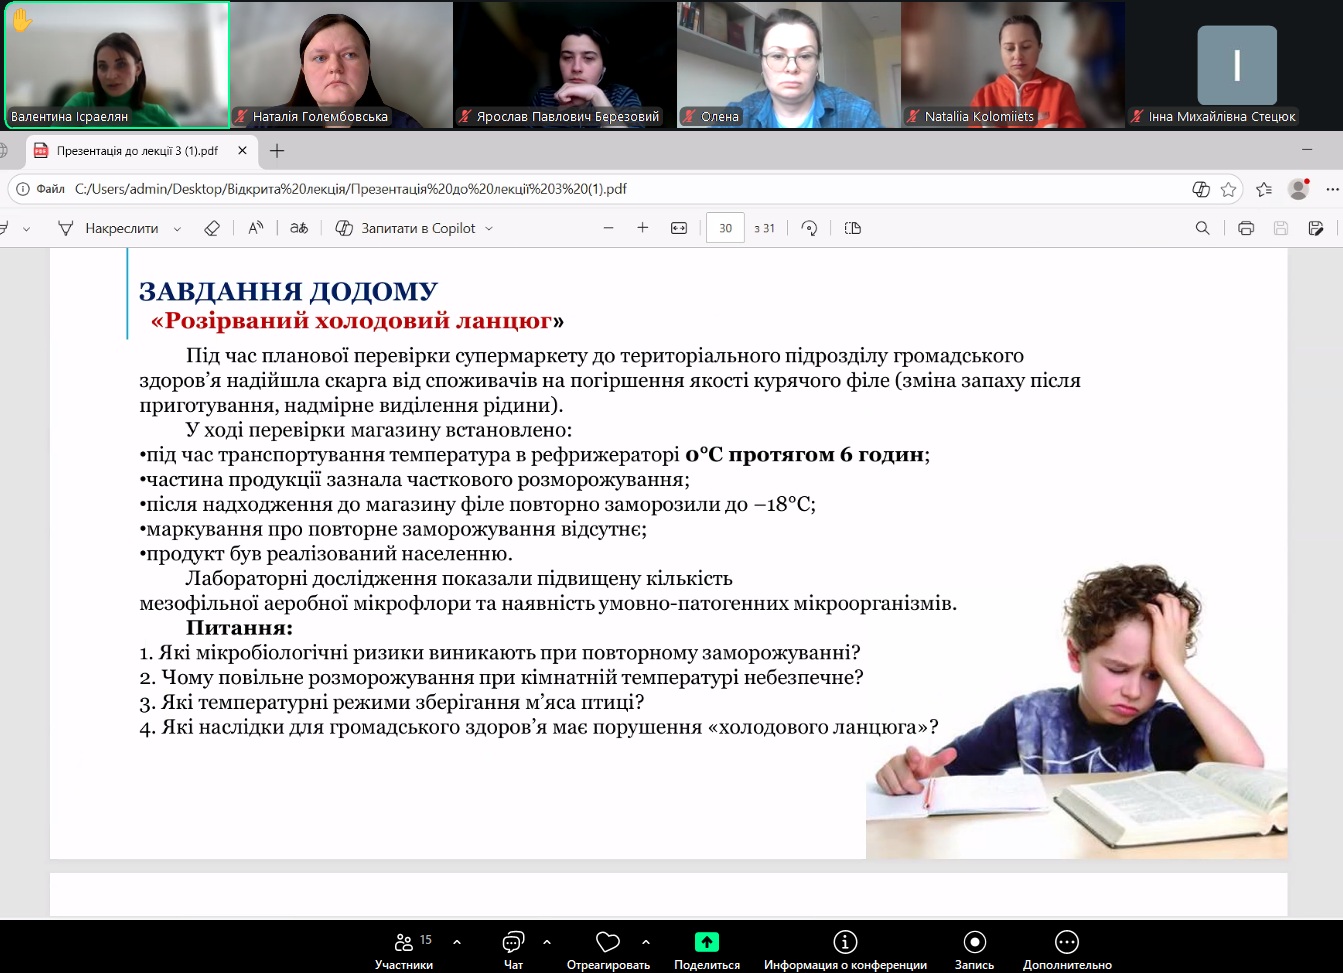This screenshot has width=1343, height=973.
Task: Select the eraser tool in PDF toolbar
Action: pos(211,228)
